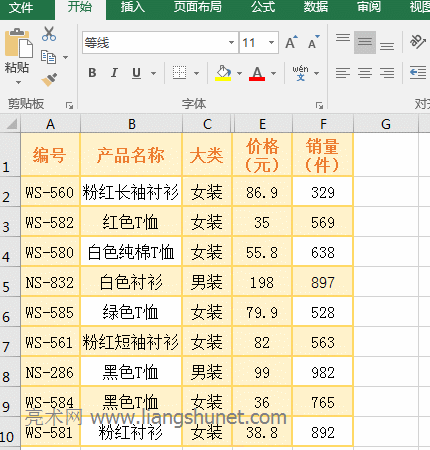Image resolution: width=430 pixels, height=450 pixels.
Task: Expand underline style arrow
Action: pyautogui.click(x=153, y=73)
